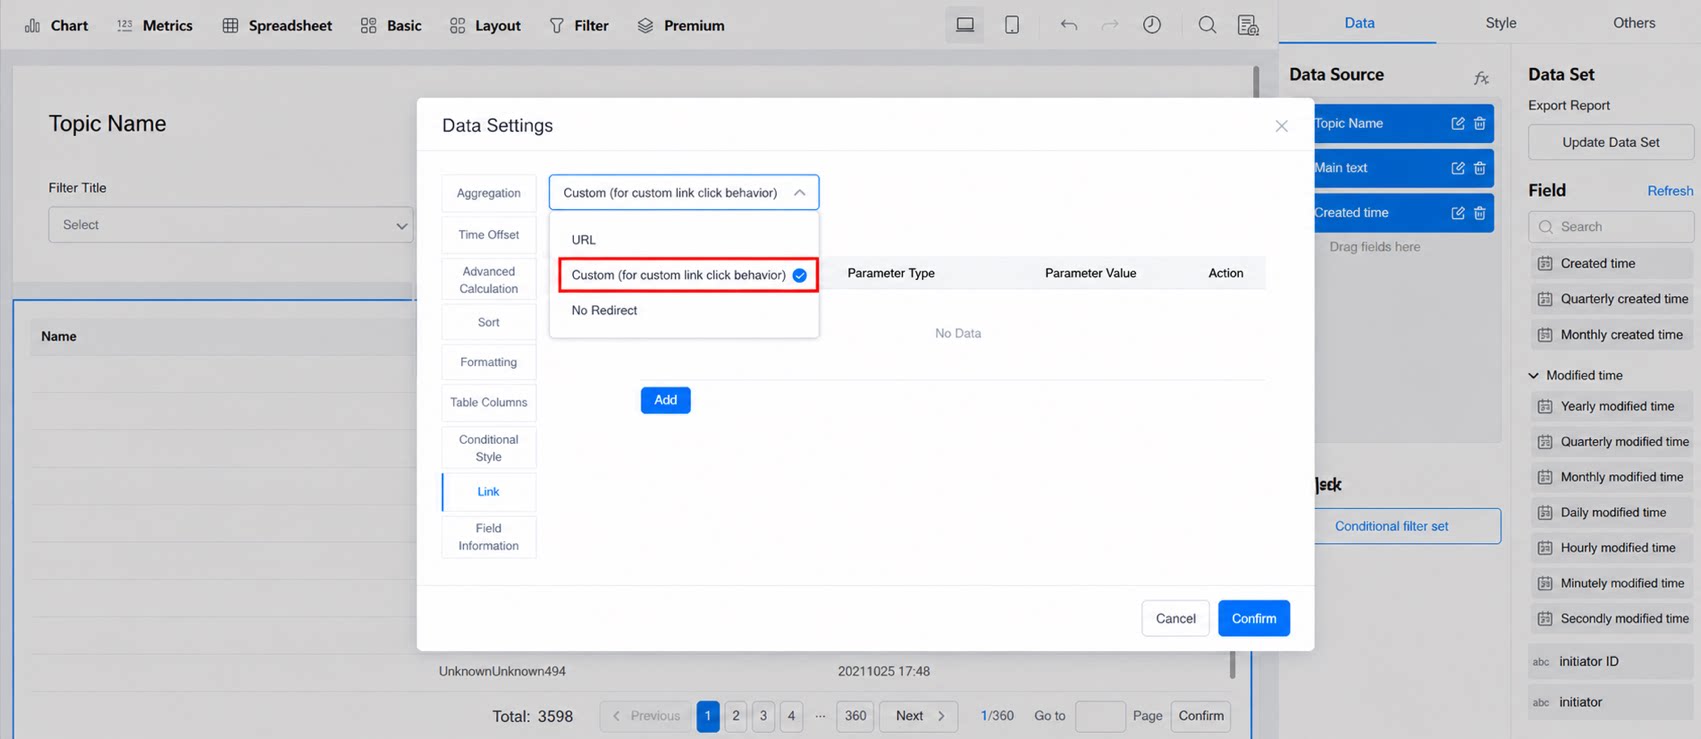
Task: Go to page 2 in pagination
Action: (x=736, y=716)
